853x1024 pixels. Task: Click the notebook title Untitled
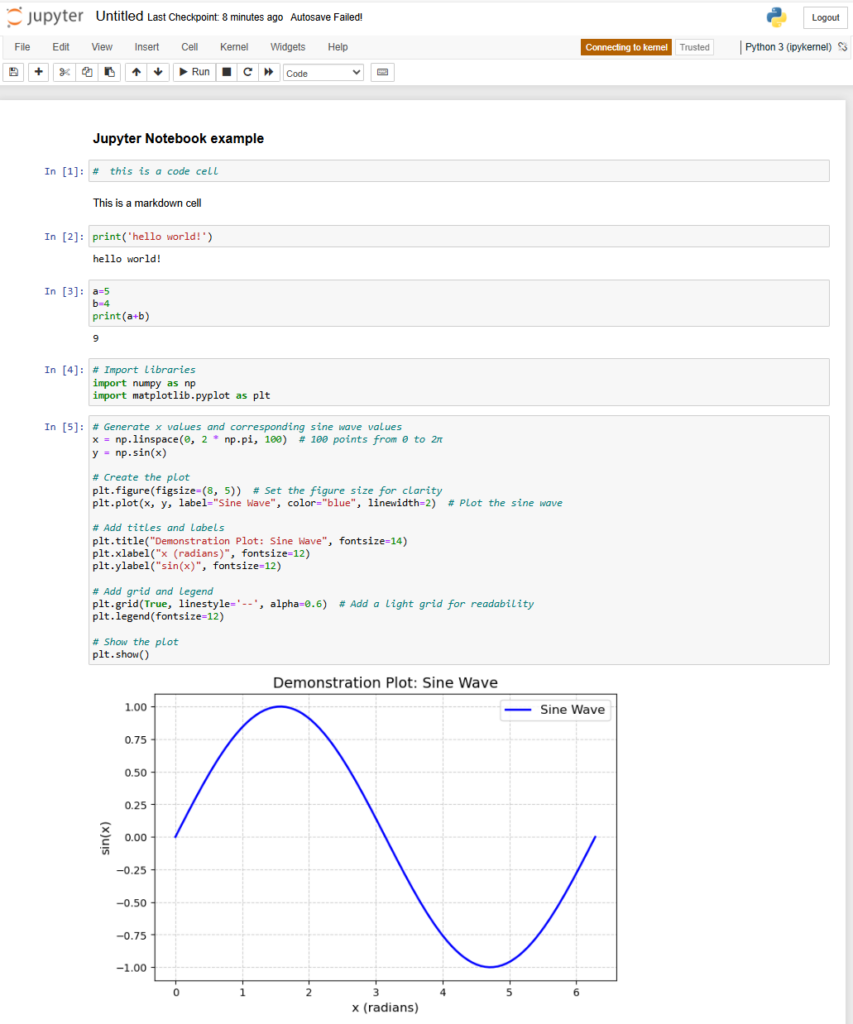[x=119, y=17]
